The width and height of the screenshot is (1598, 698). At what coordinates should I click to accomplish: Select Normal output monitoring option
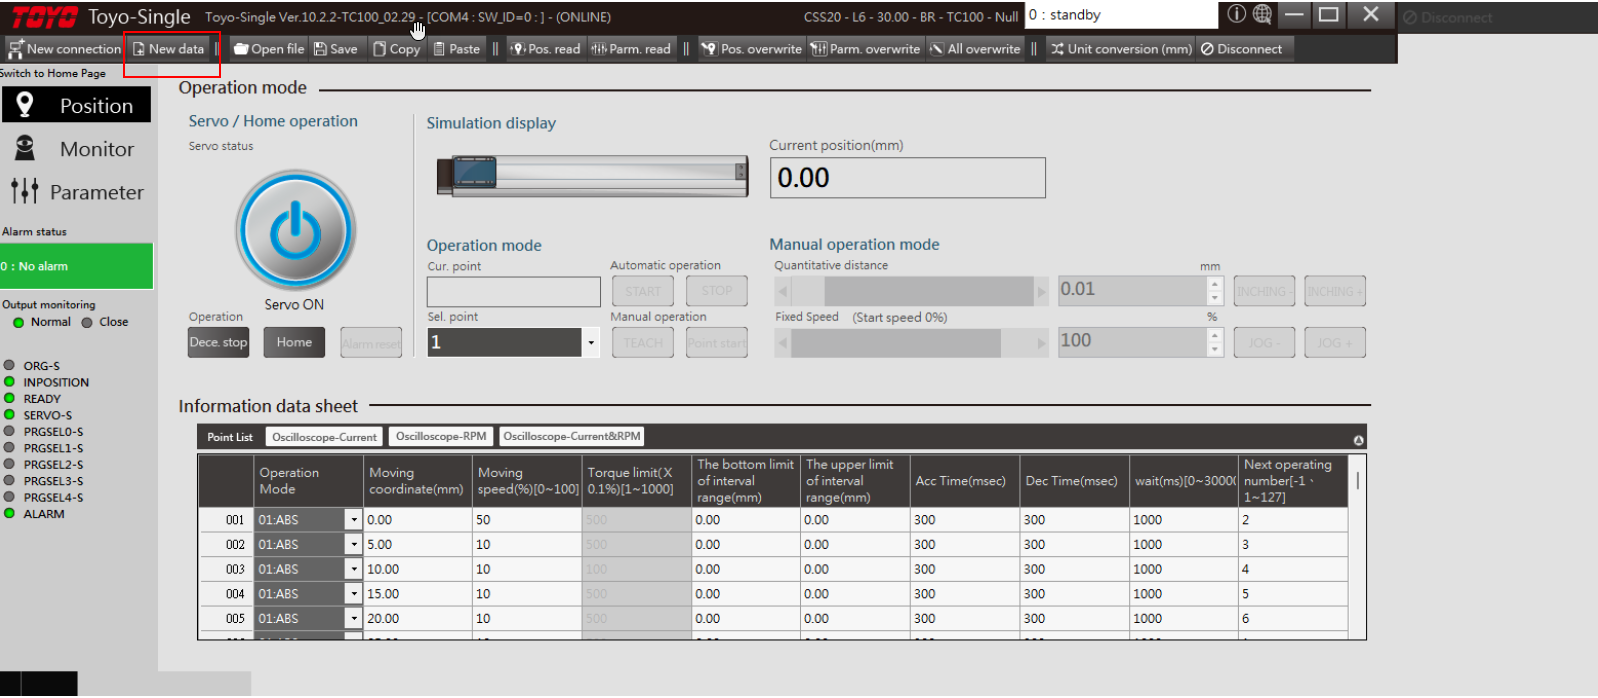(42, 322)
